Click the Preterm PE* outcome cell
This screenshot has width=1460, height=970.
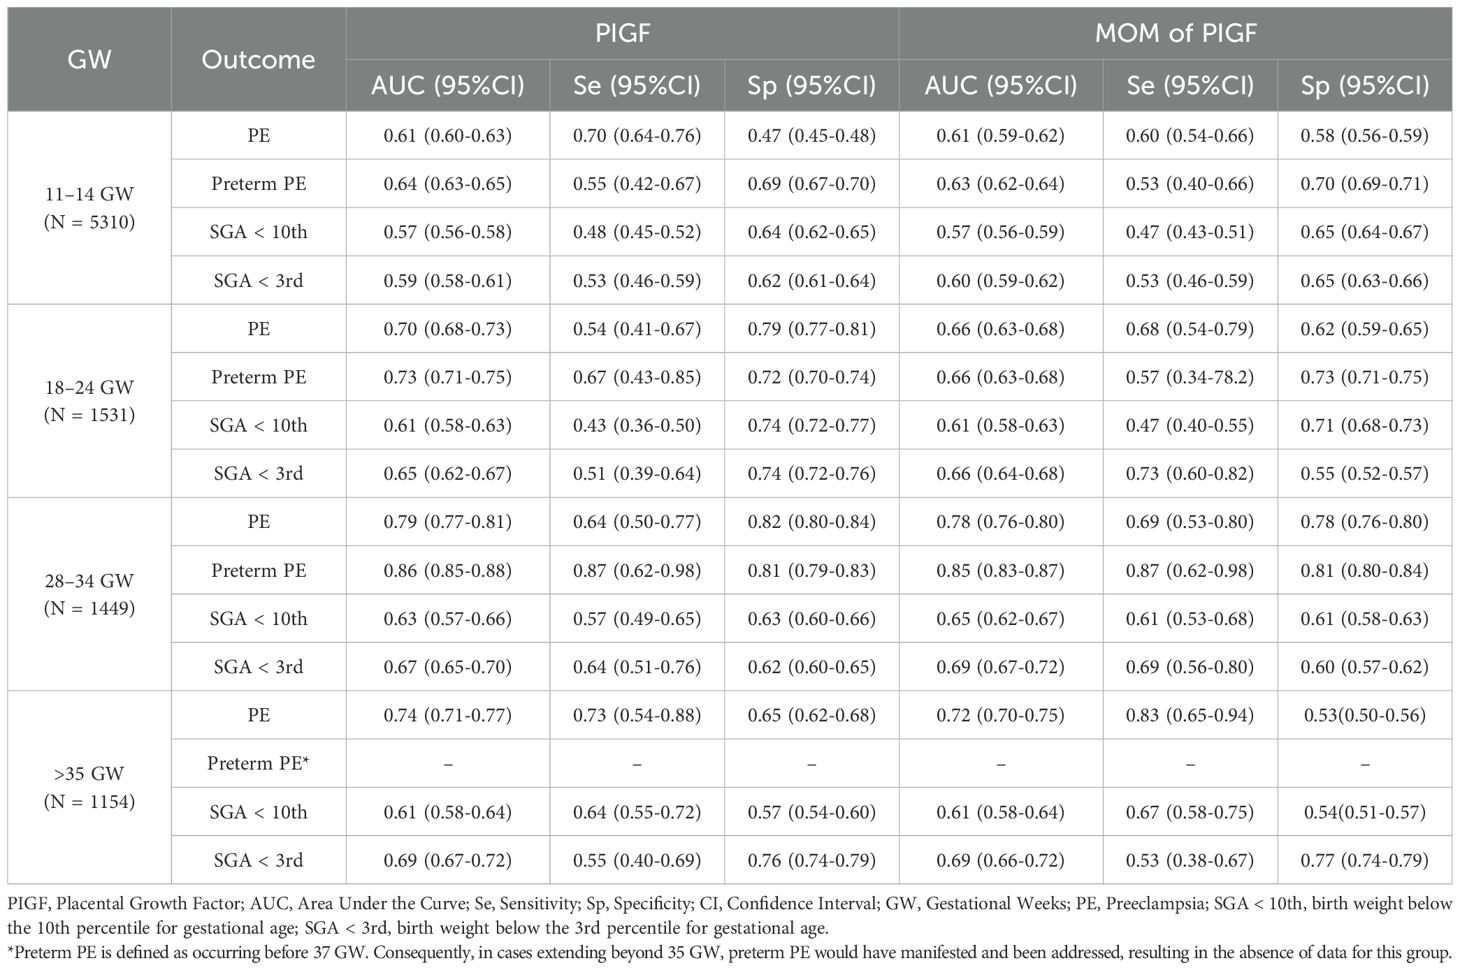point(258,763)
